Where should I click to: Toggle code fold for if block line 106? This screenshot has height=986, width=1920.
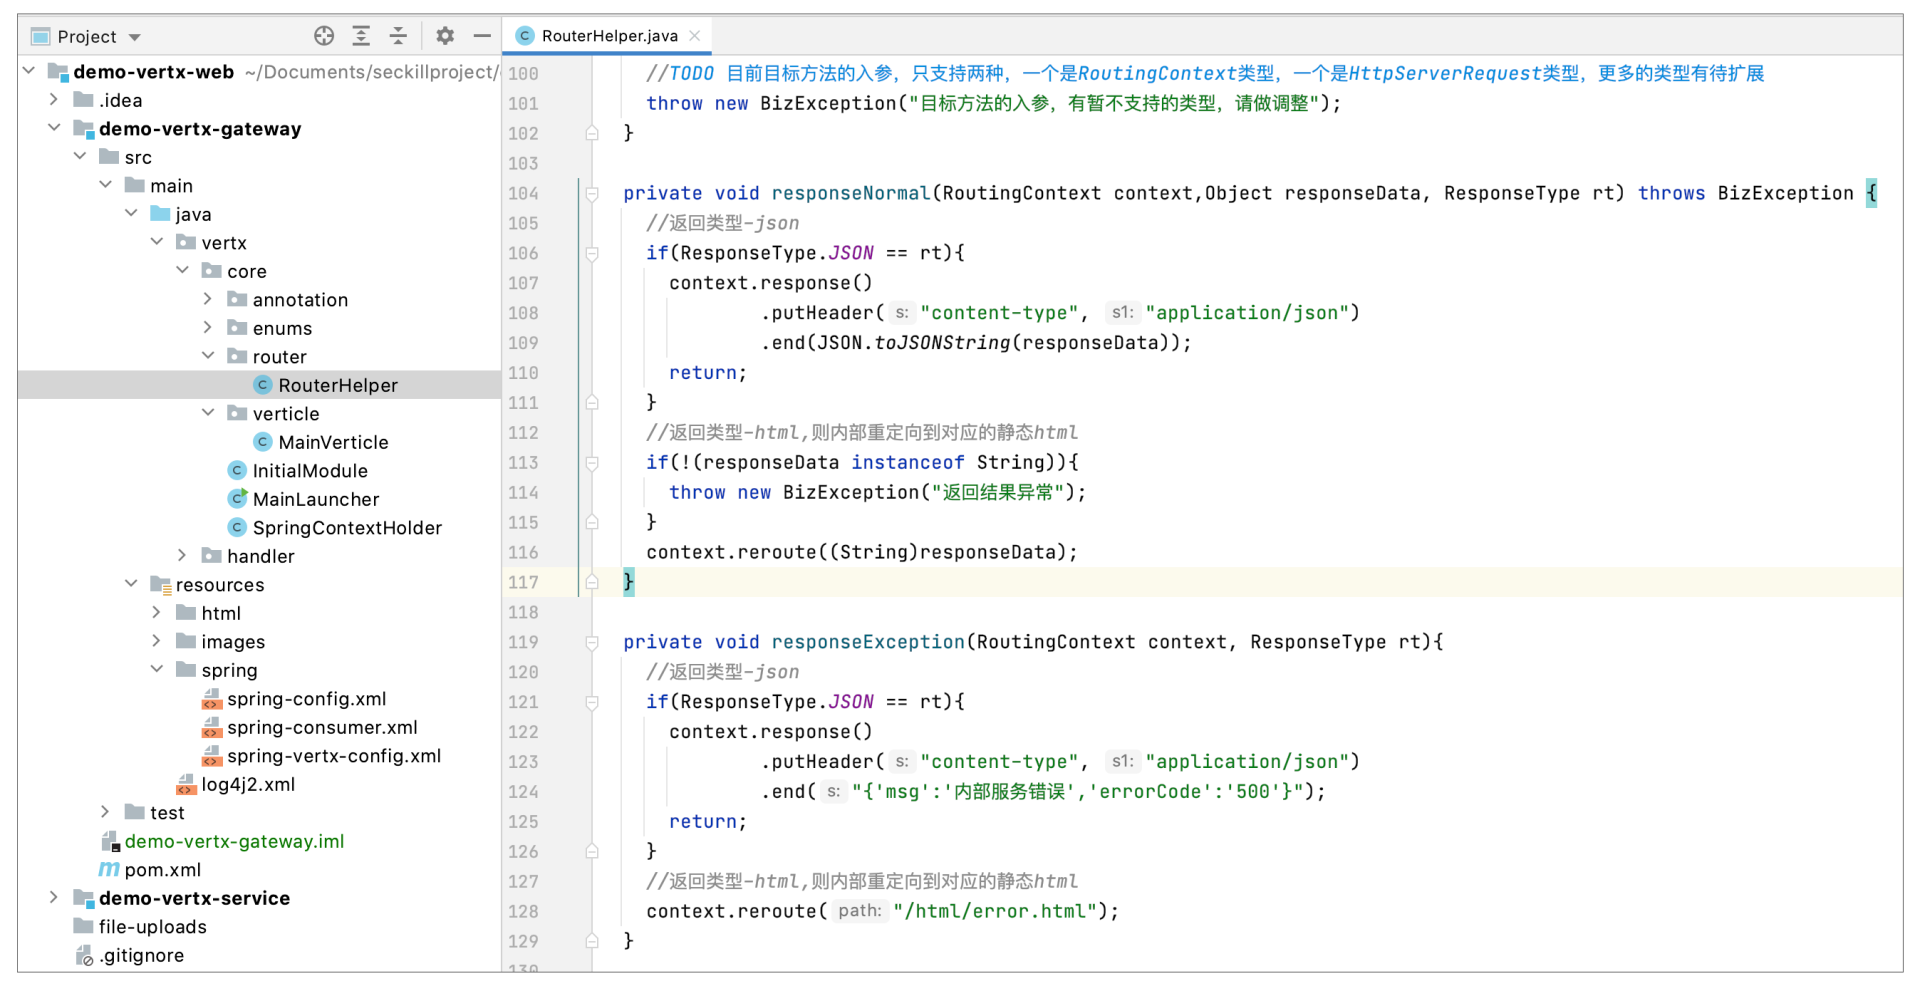592,254
